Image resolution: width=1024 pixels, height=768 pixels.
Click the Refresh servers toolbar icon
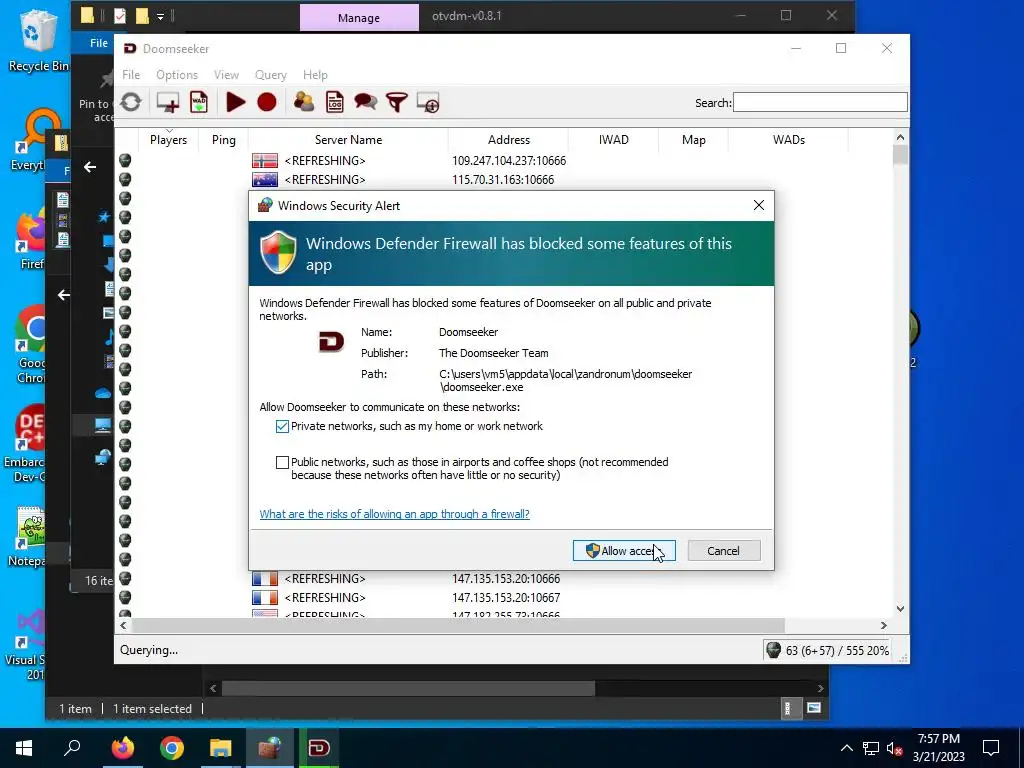[x=131, y=102]
